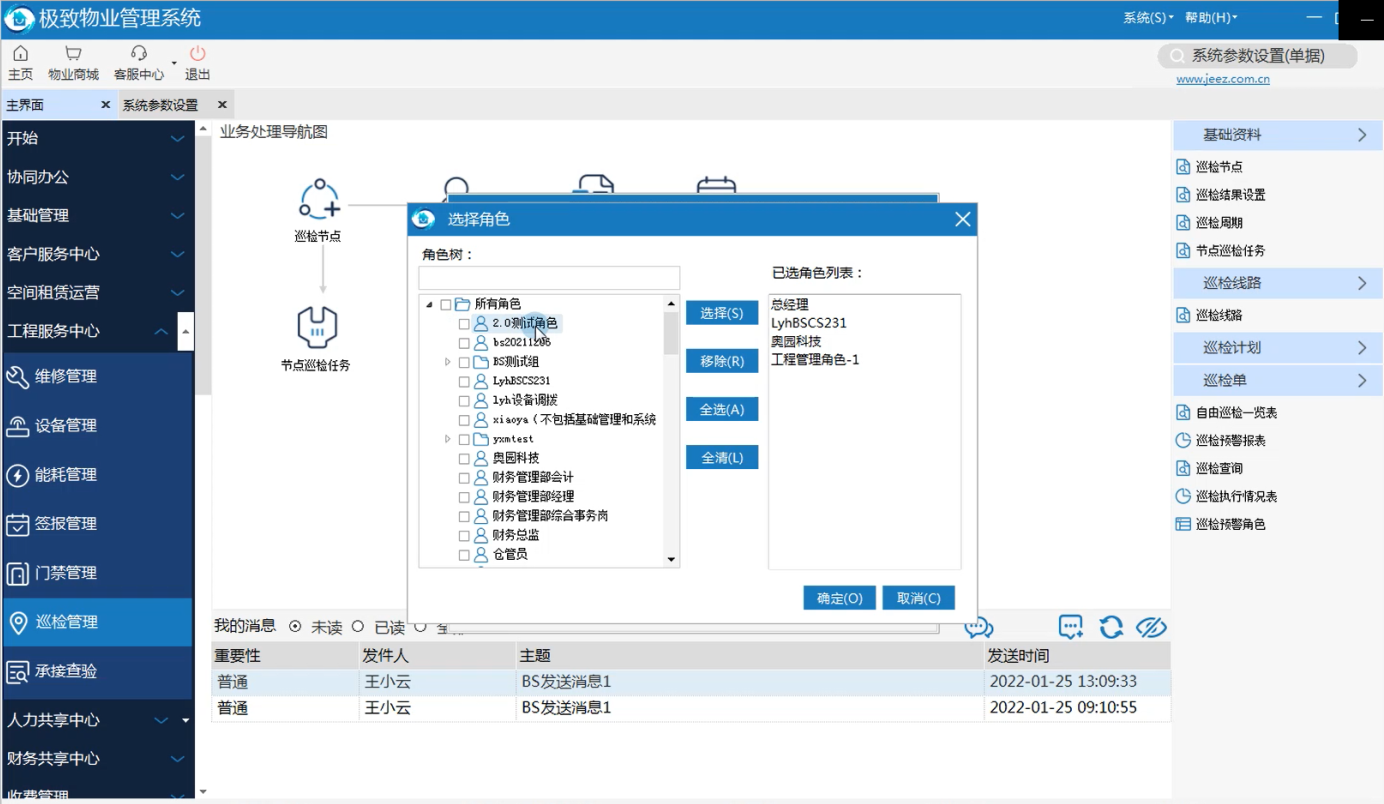Open 设备管理 in the sidebar
1384x804 pixels.
97,425
